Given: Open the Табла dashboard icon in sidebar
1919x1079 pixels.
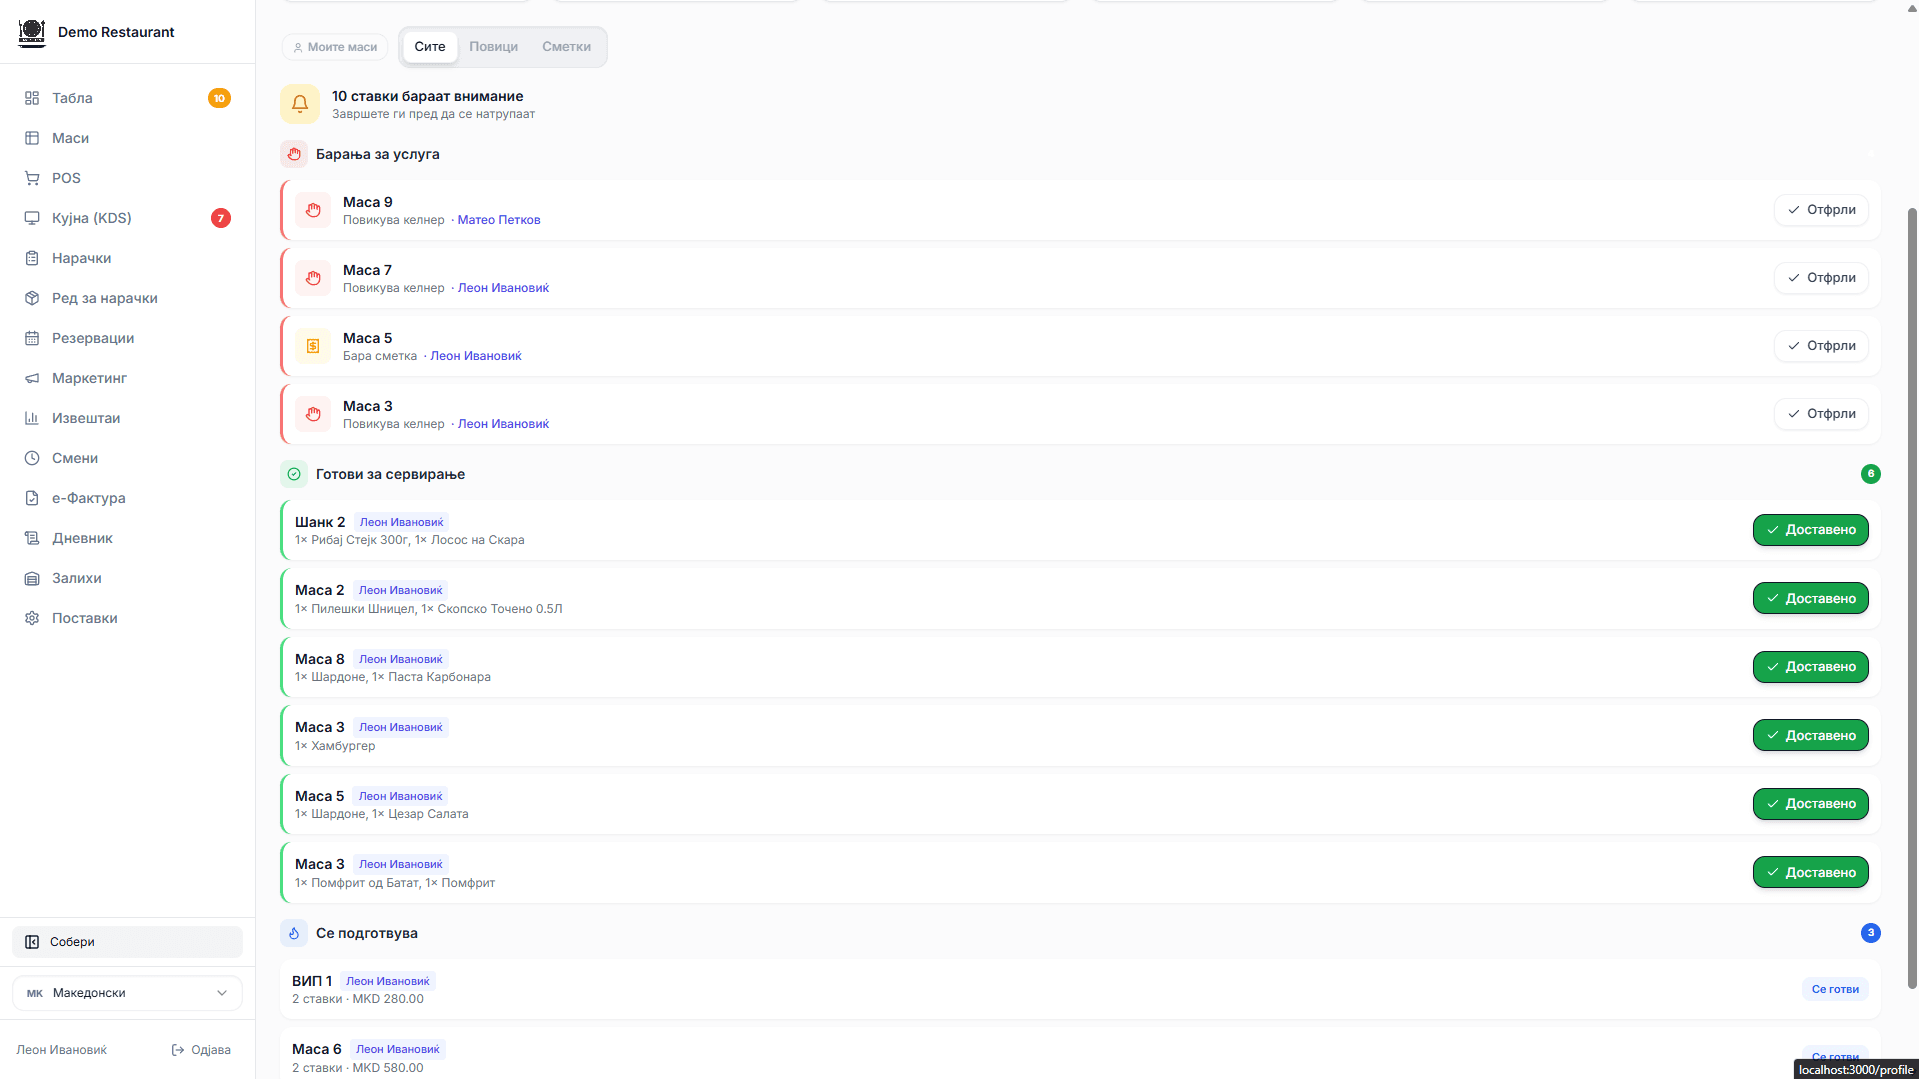Looking at the screenshot, I should tap(32, 98).
